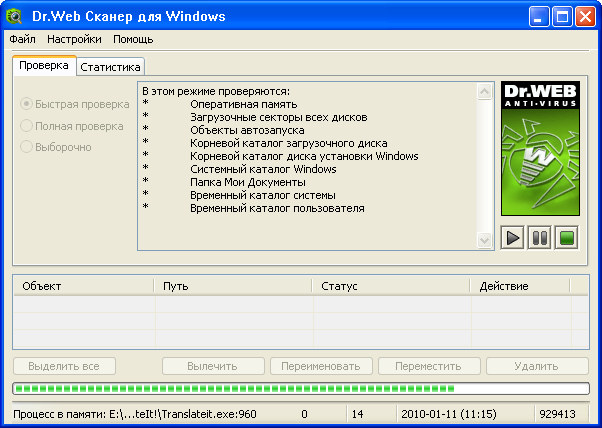The height and width of the screenshot is (428, 602).
Task: Pause the scan with the pause button
Action: [539, 238]
